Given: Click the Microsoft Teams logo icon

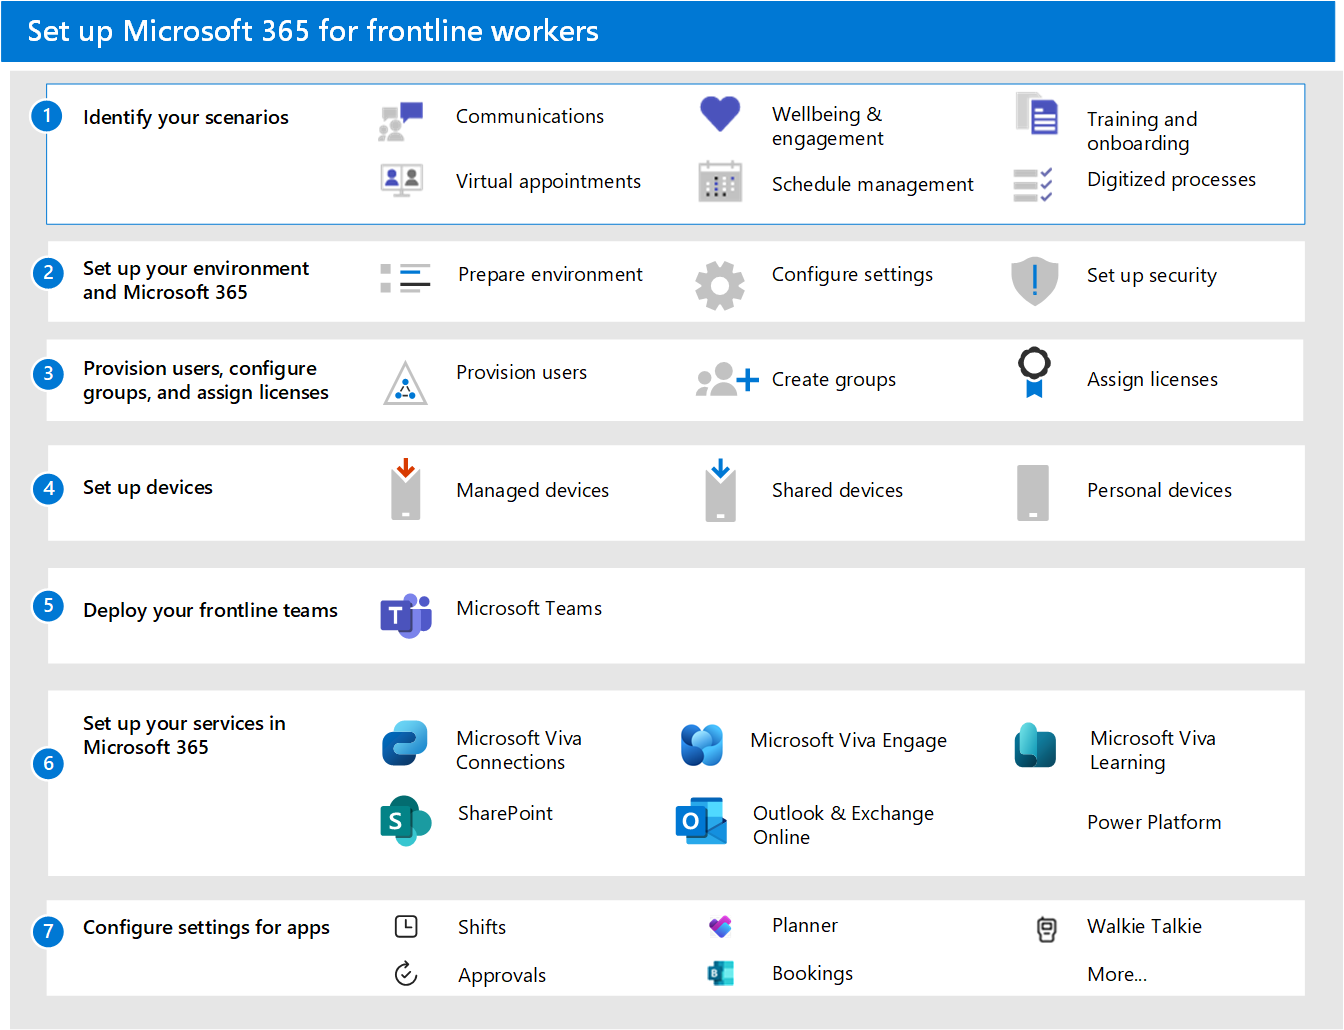Looking at the screenshot, I should 405,615.
